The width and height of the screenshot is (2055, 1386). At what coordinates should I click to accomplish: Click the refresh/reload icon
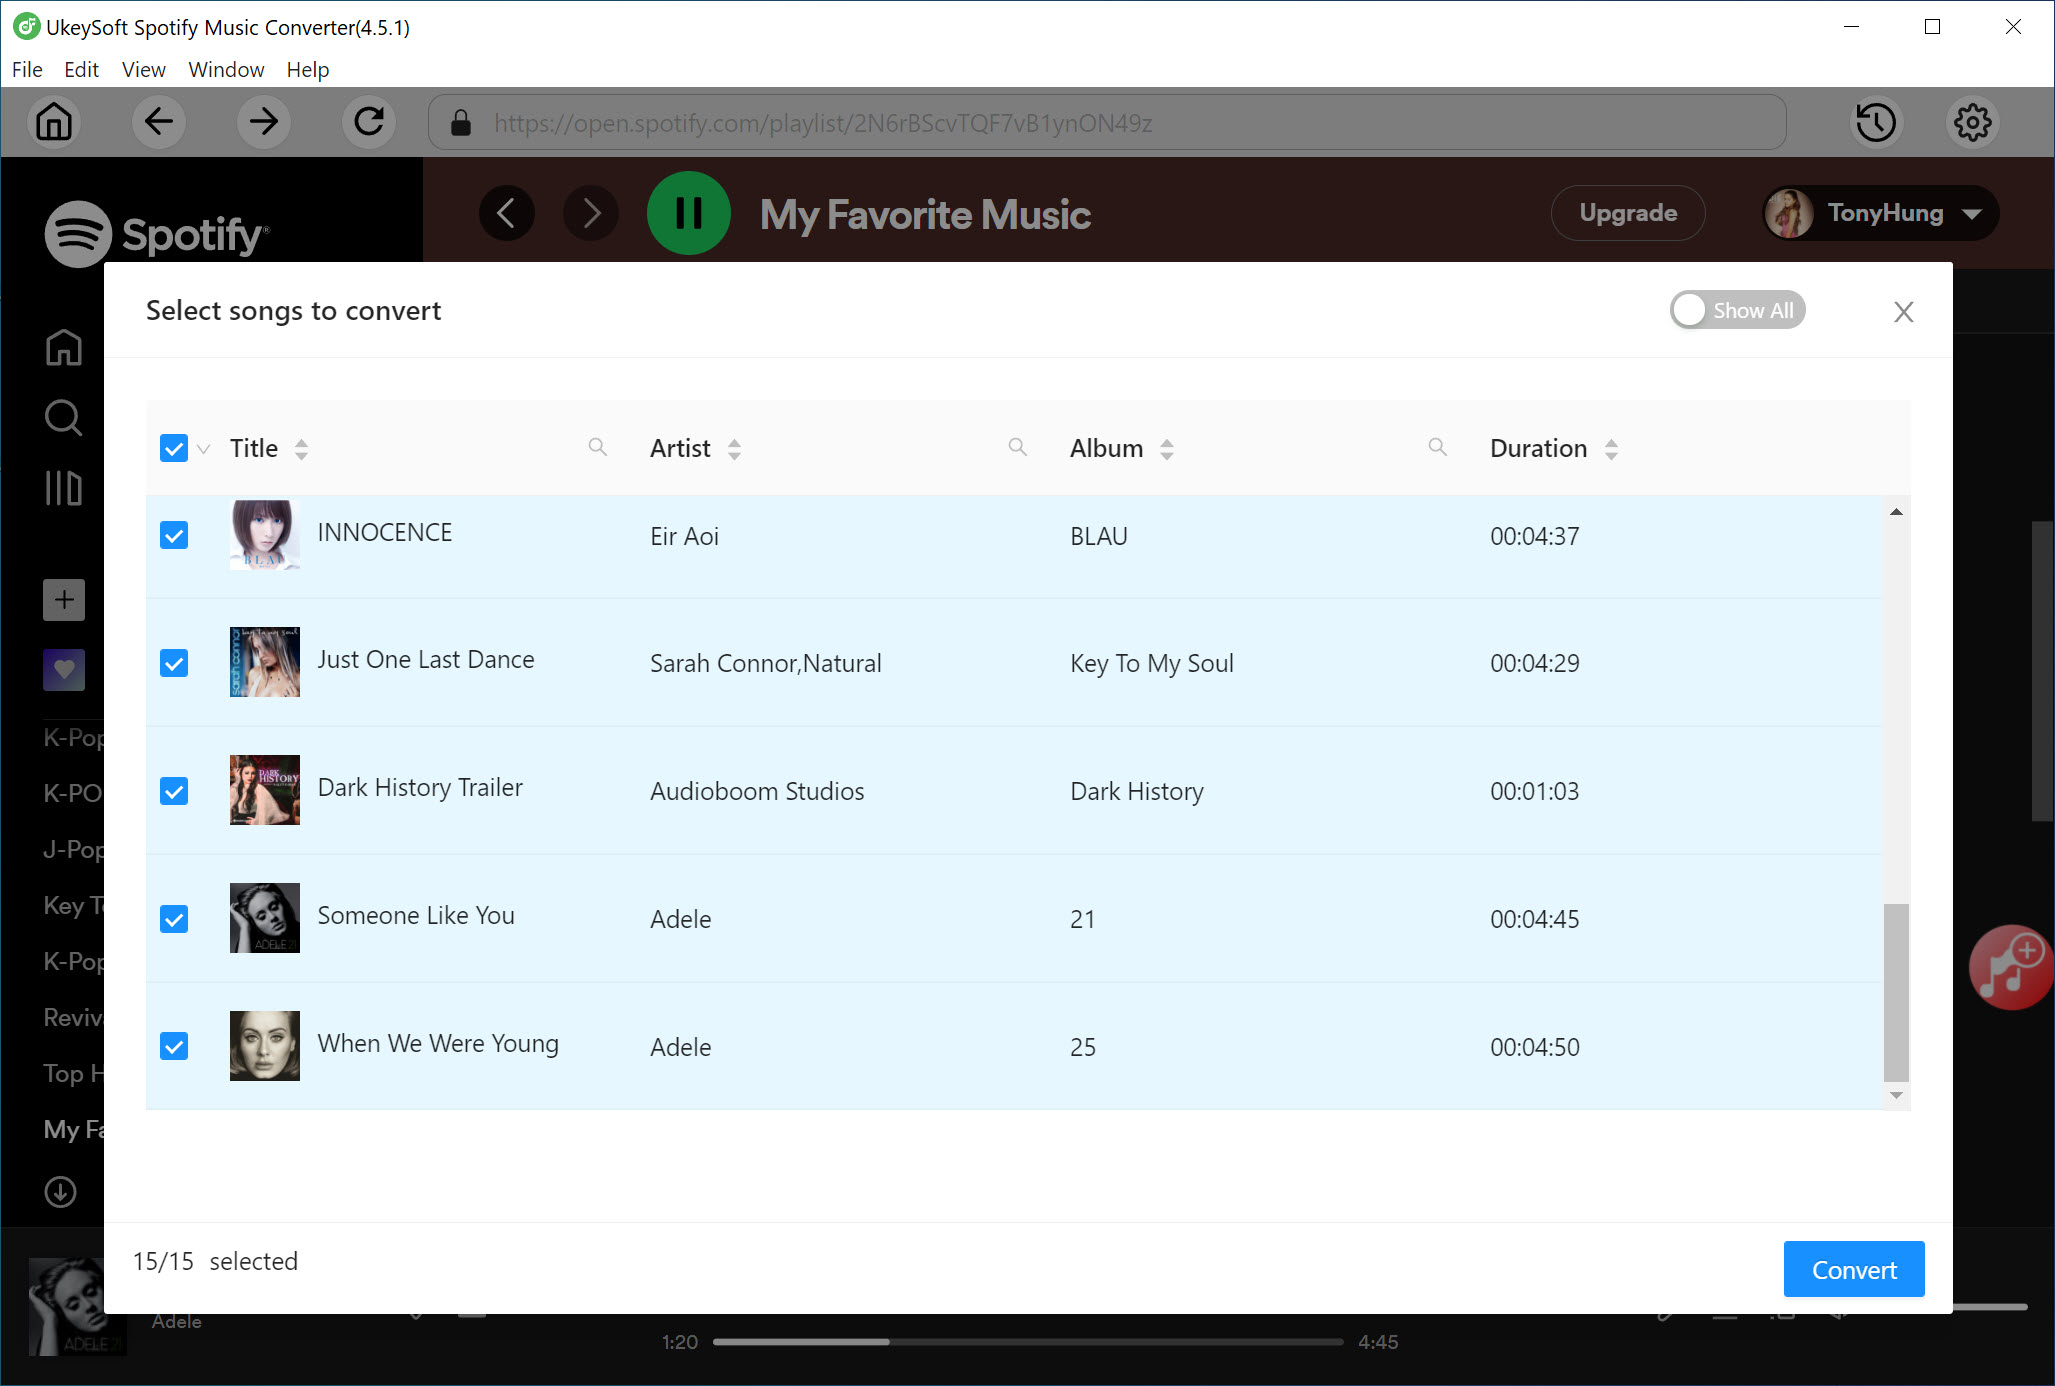(x=368, y=122)
